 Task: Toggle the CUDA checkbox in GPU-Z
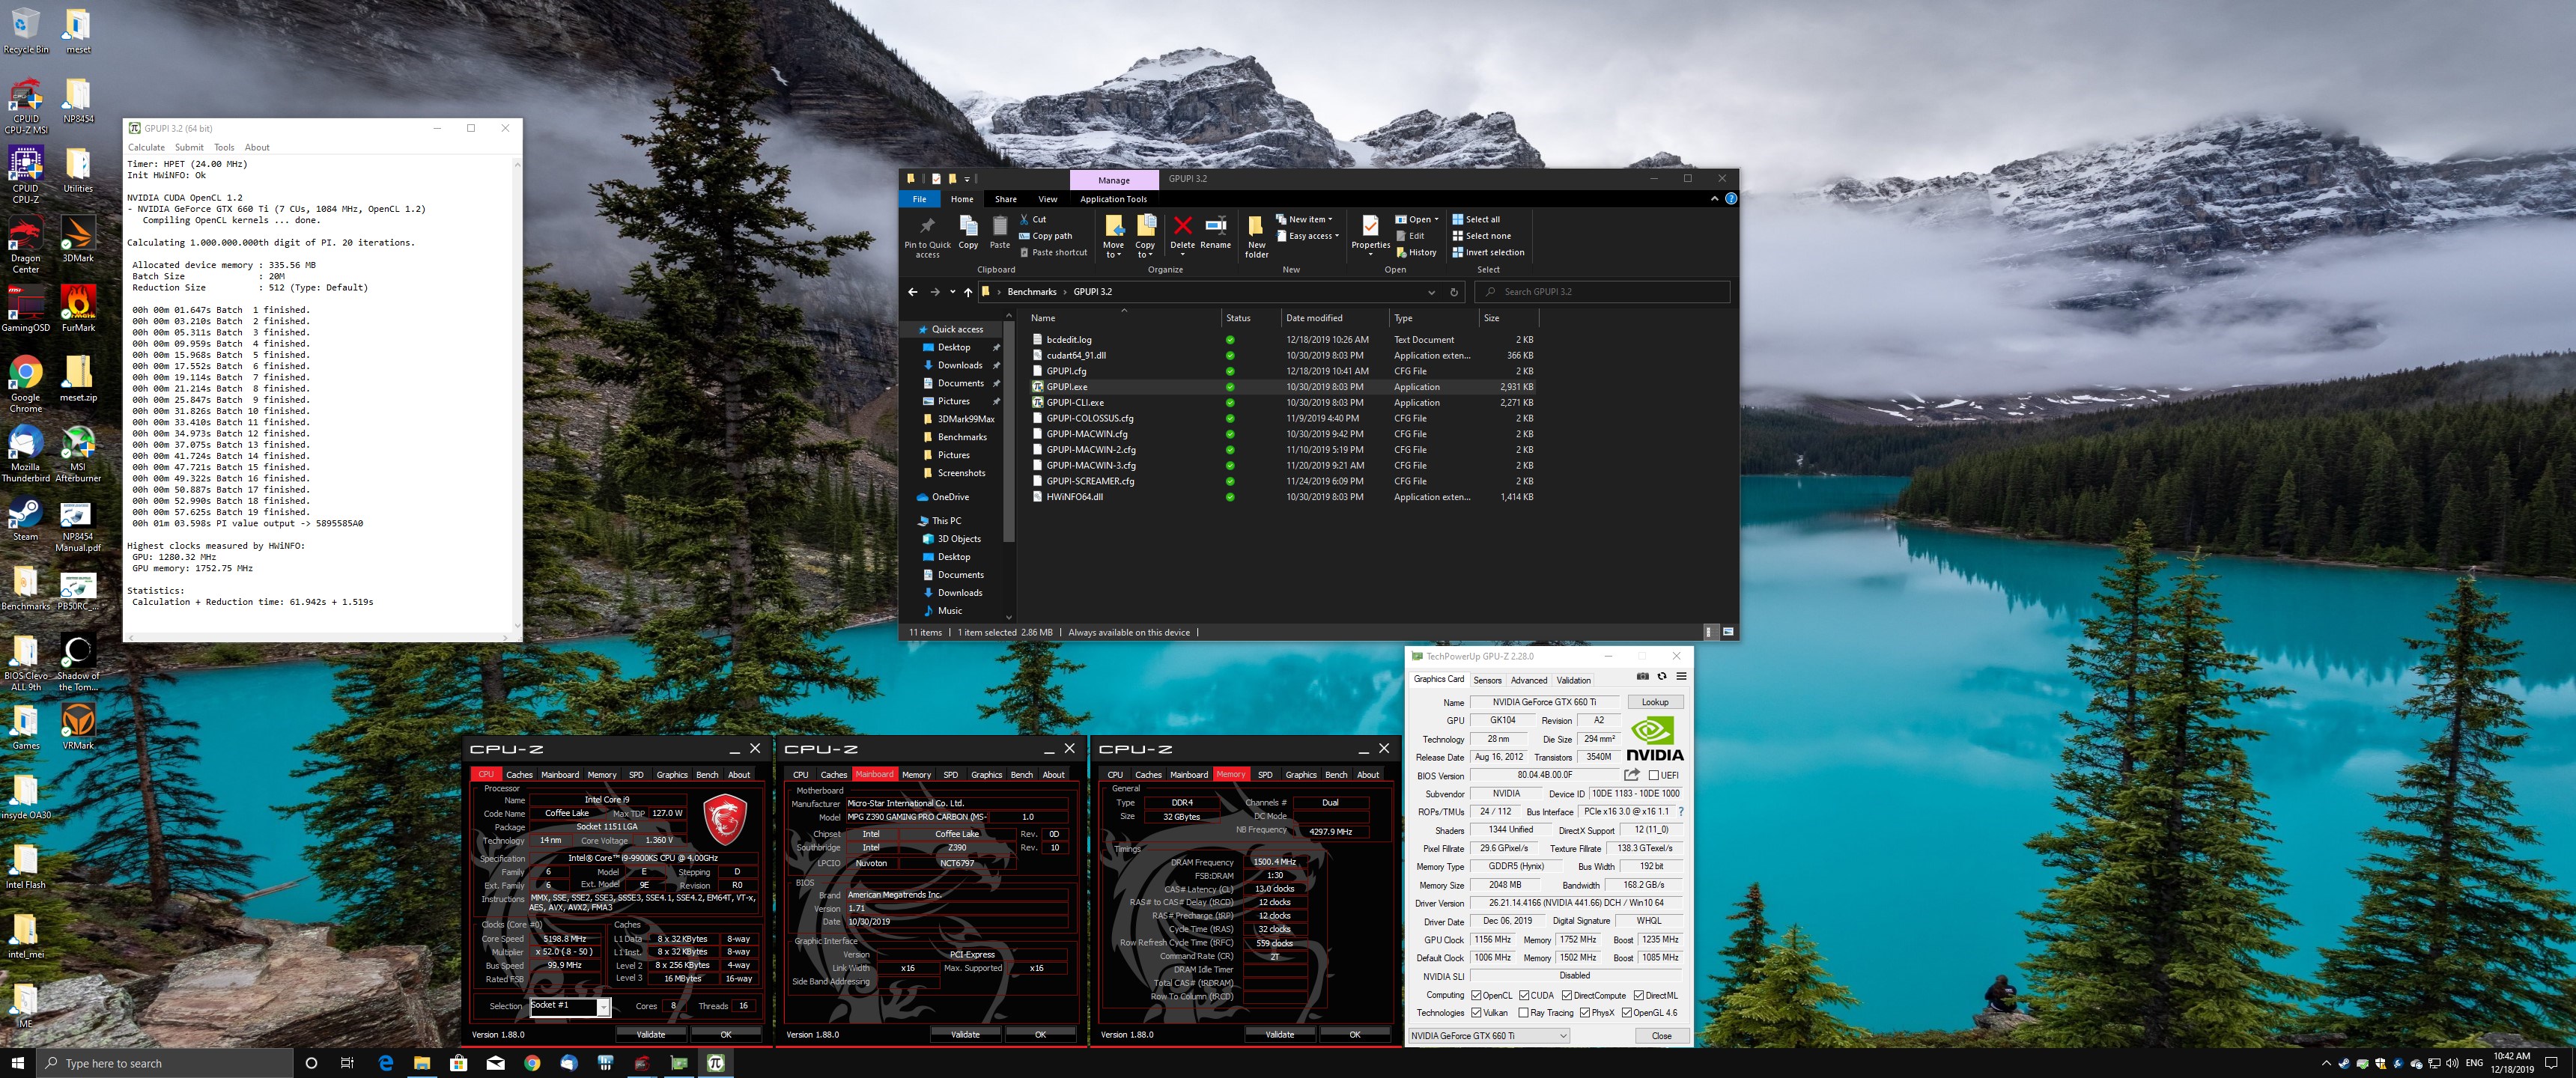(x=1524, y=995)
